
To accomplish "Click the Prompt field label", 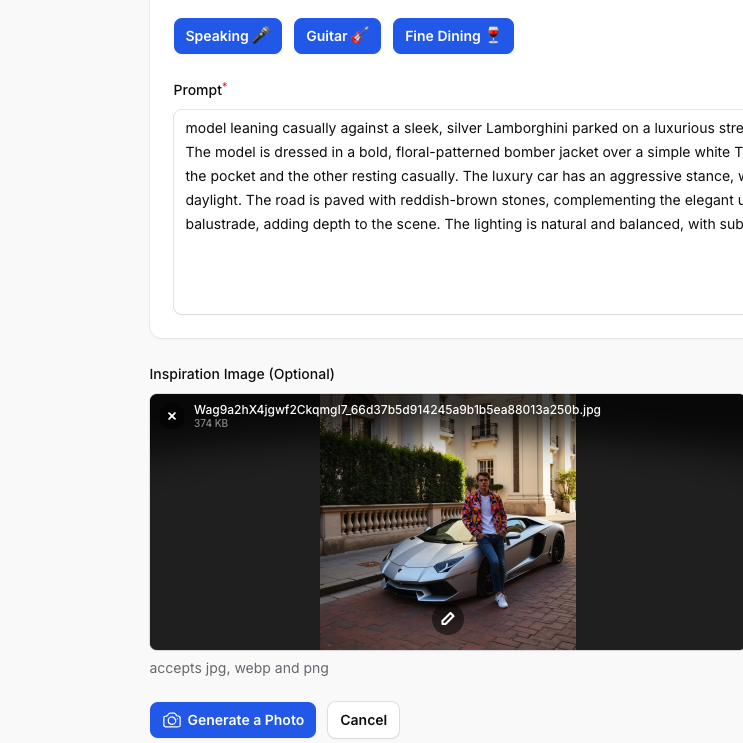I will [x=198, y=90].
